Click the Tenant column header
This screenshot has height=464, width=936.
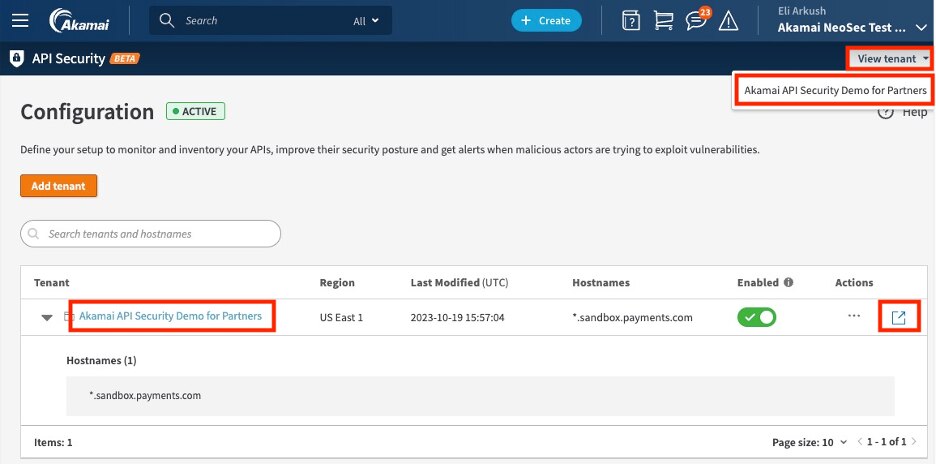51,282
